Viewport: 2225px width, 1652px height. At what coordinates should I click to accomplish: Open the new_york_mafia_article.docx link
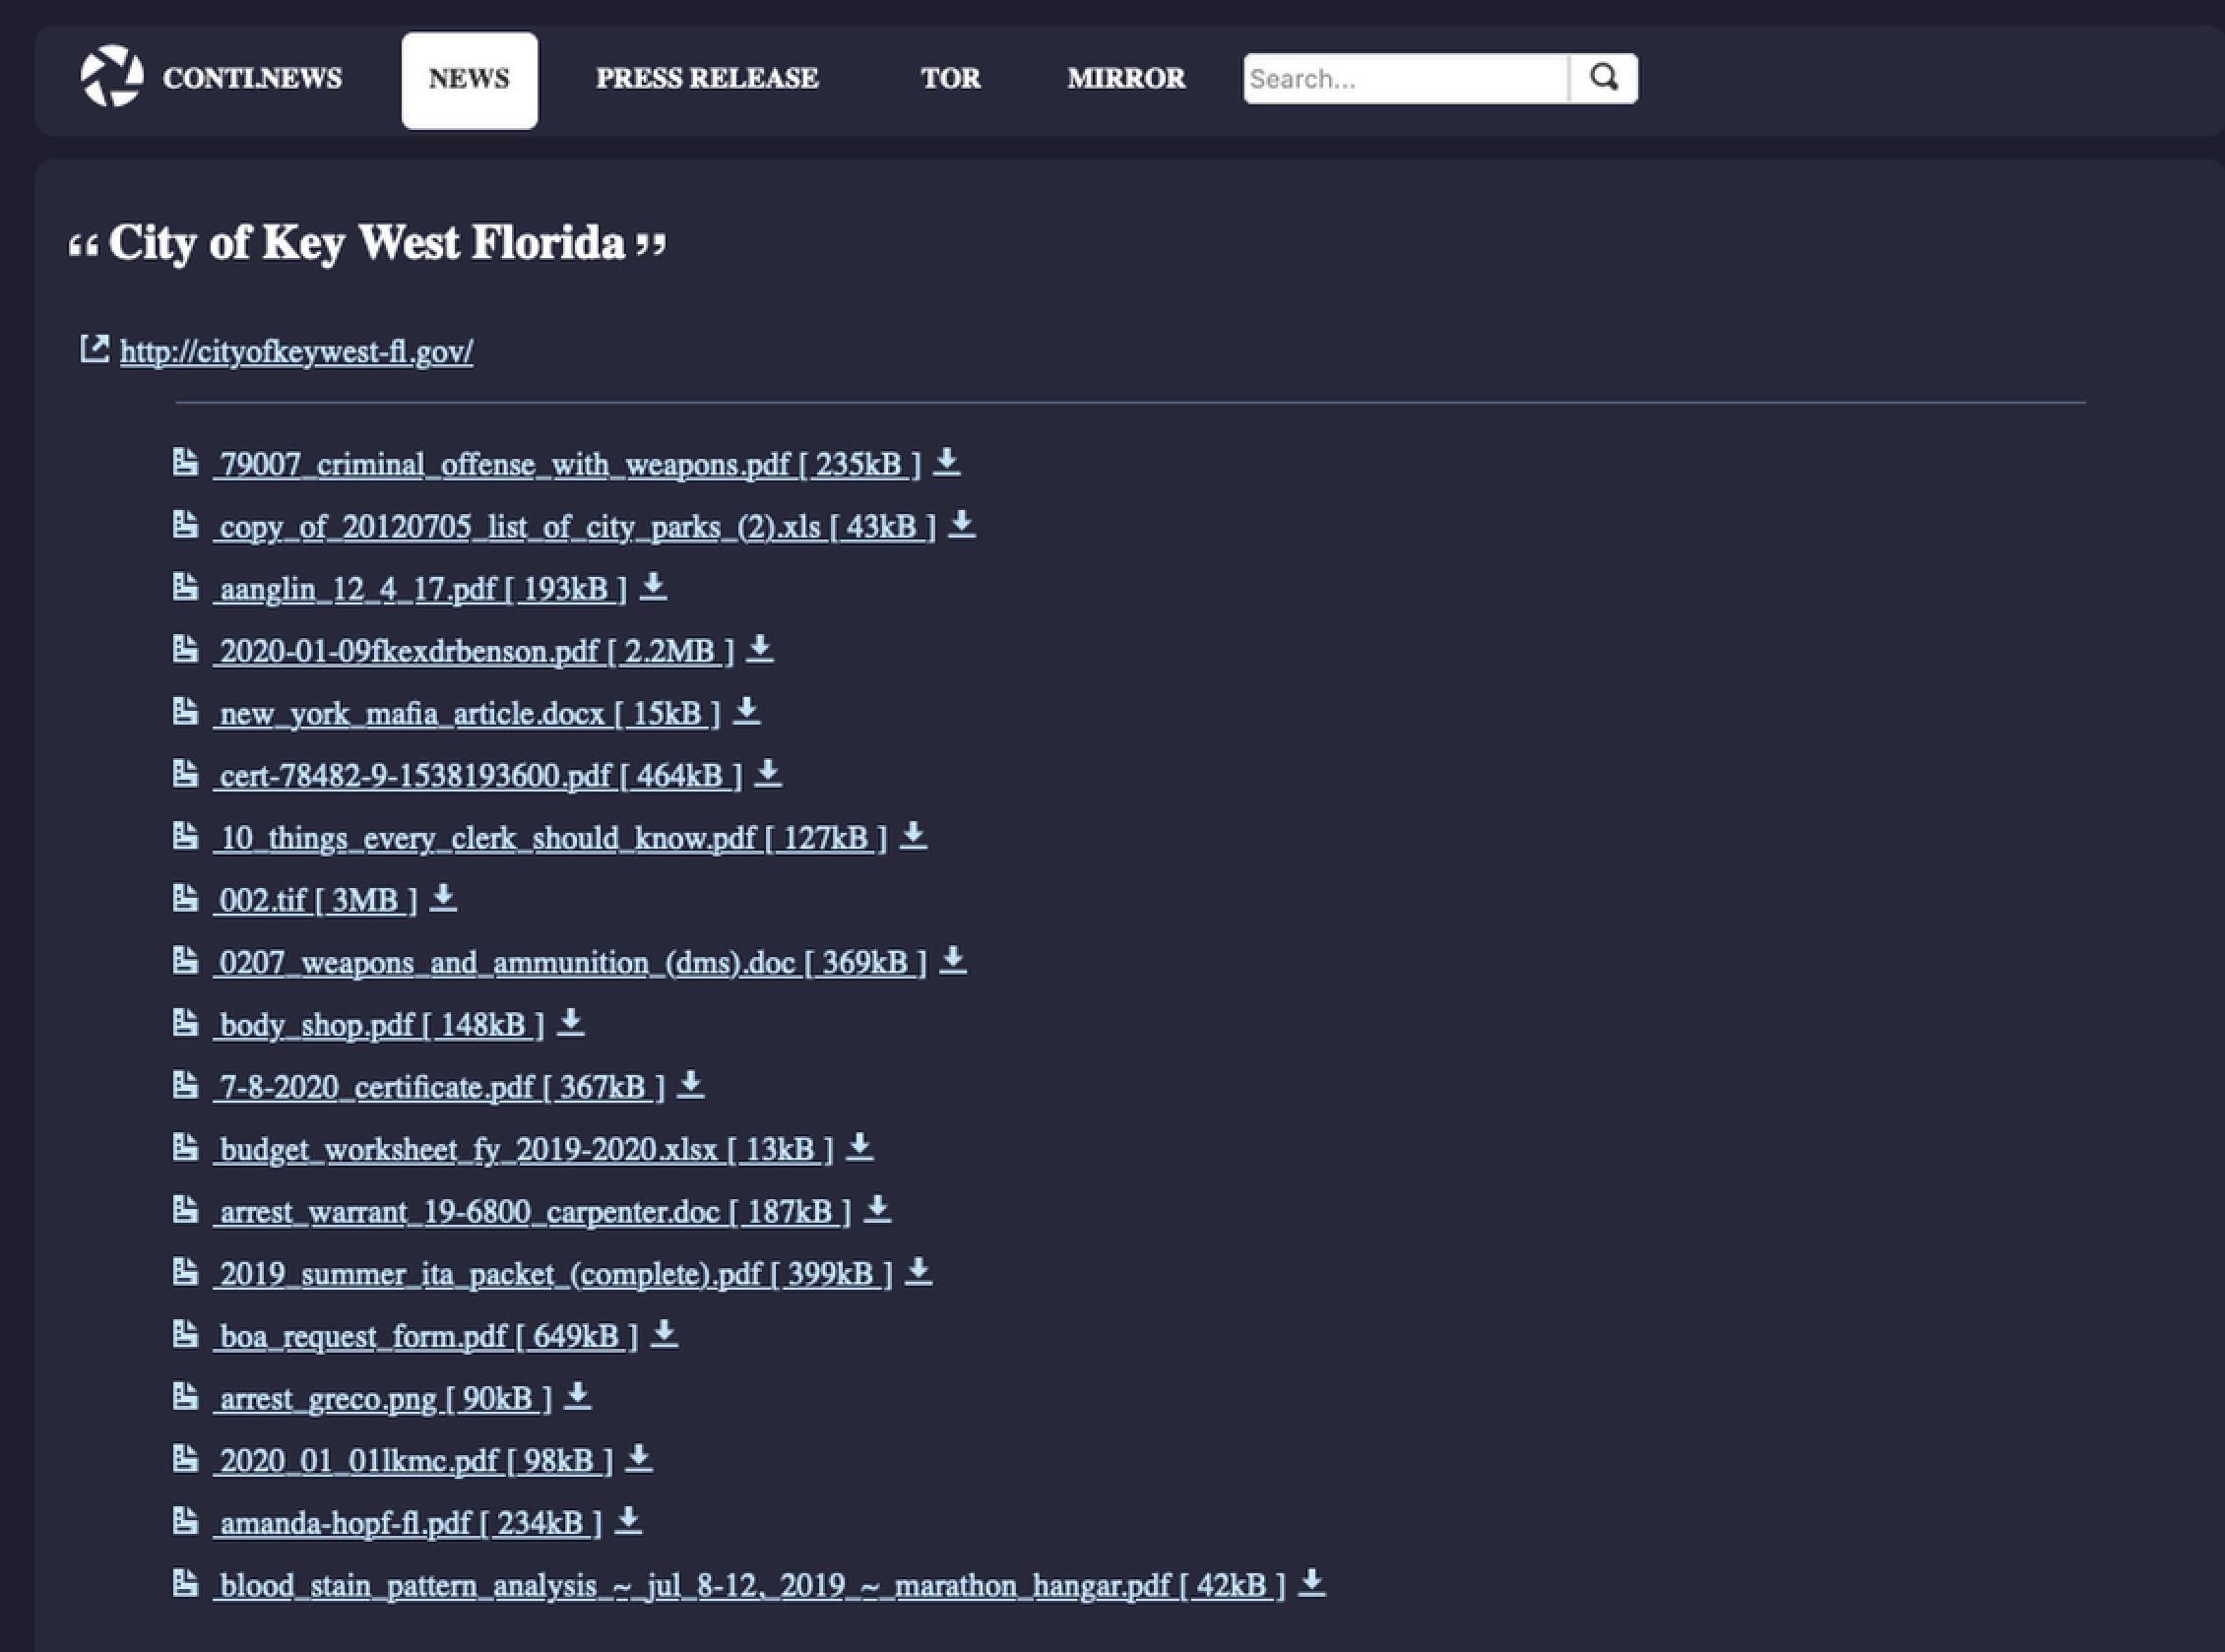[466, 714]
